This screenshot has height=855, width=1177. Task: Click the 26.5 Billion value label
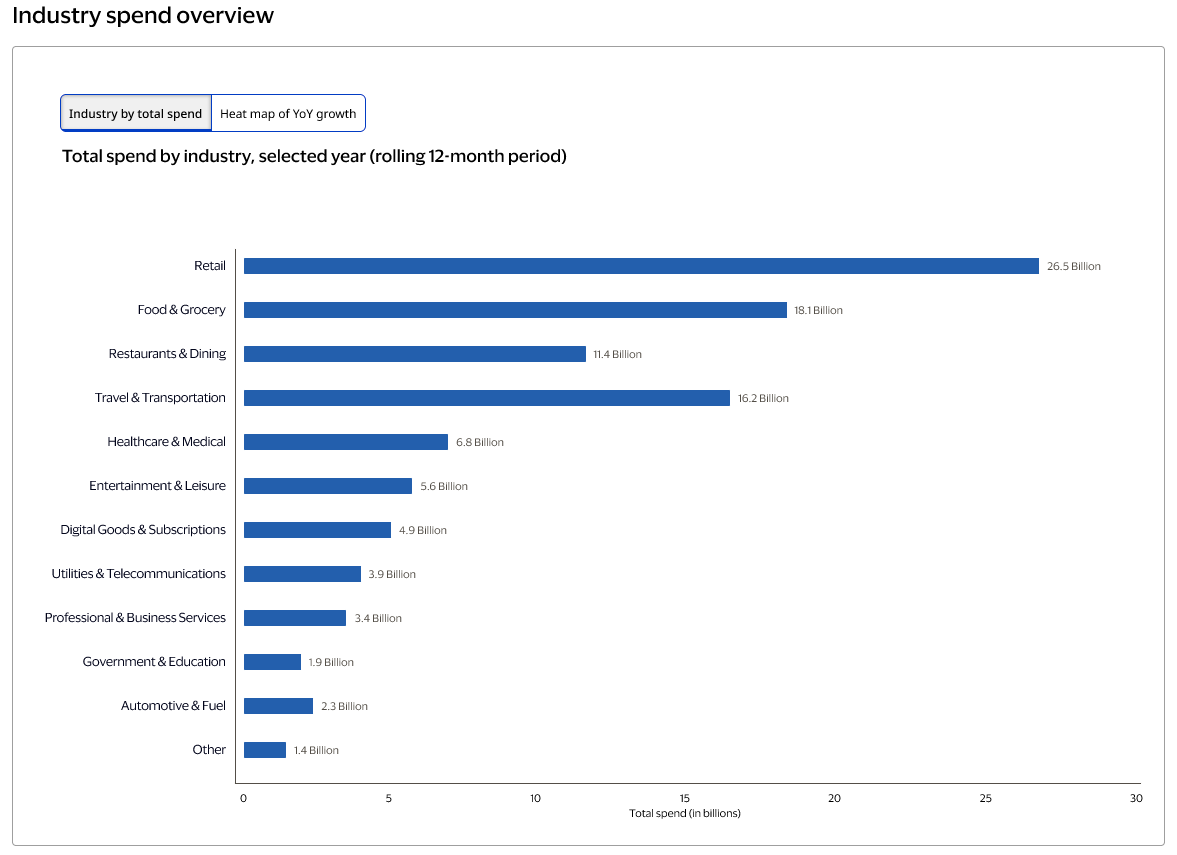click(x=1075, y=266)
